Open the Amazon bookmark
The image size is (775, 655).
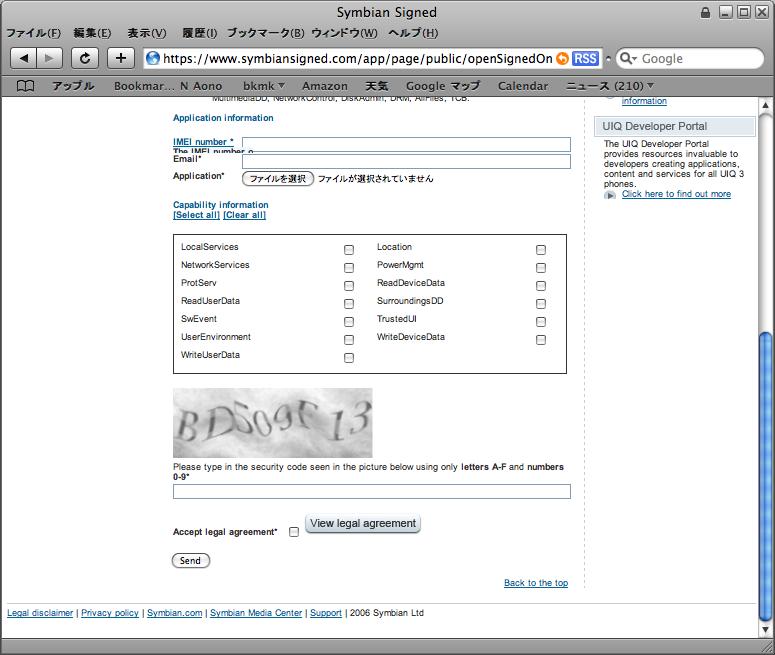[x=325, y=86]
